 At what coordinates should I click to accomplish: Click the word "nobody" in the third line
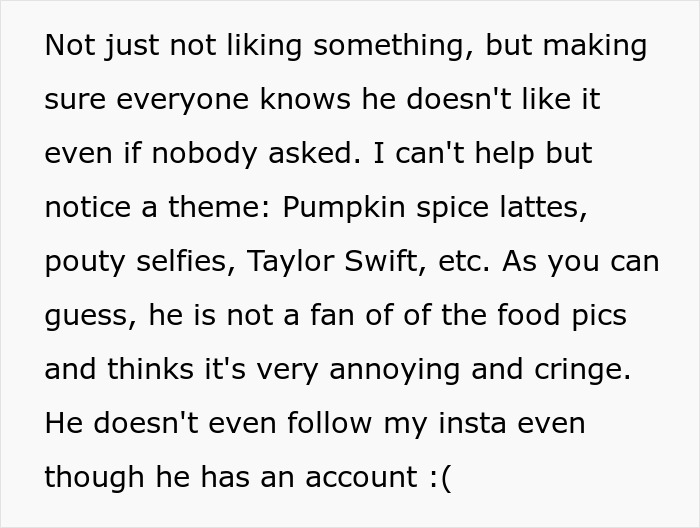point(204,154)
